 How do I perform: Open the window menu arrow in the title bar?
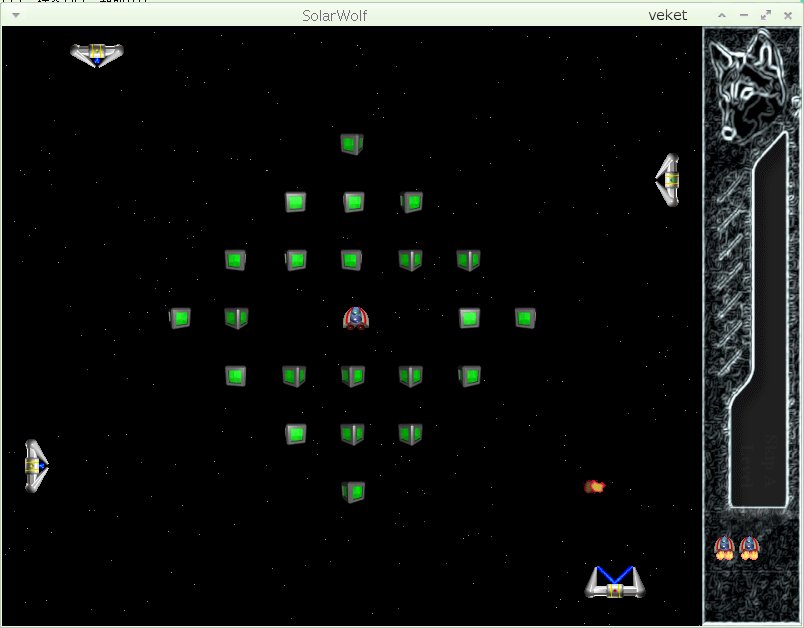tap(16, 15)
